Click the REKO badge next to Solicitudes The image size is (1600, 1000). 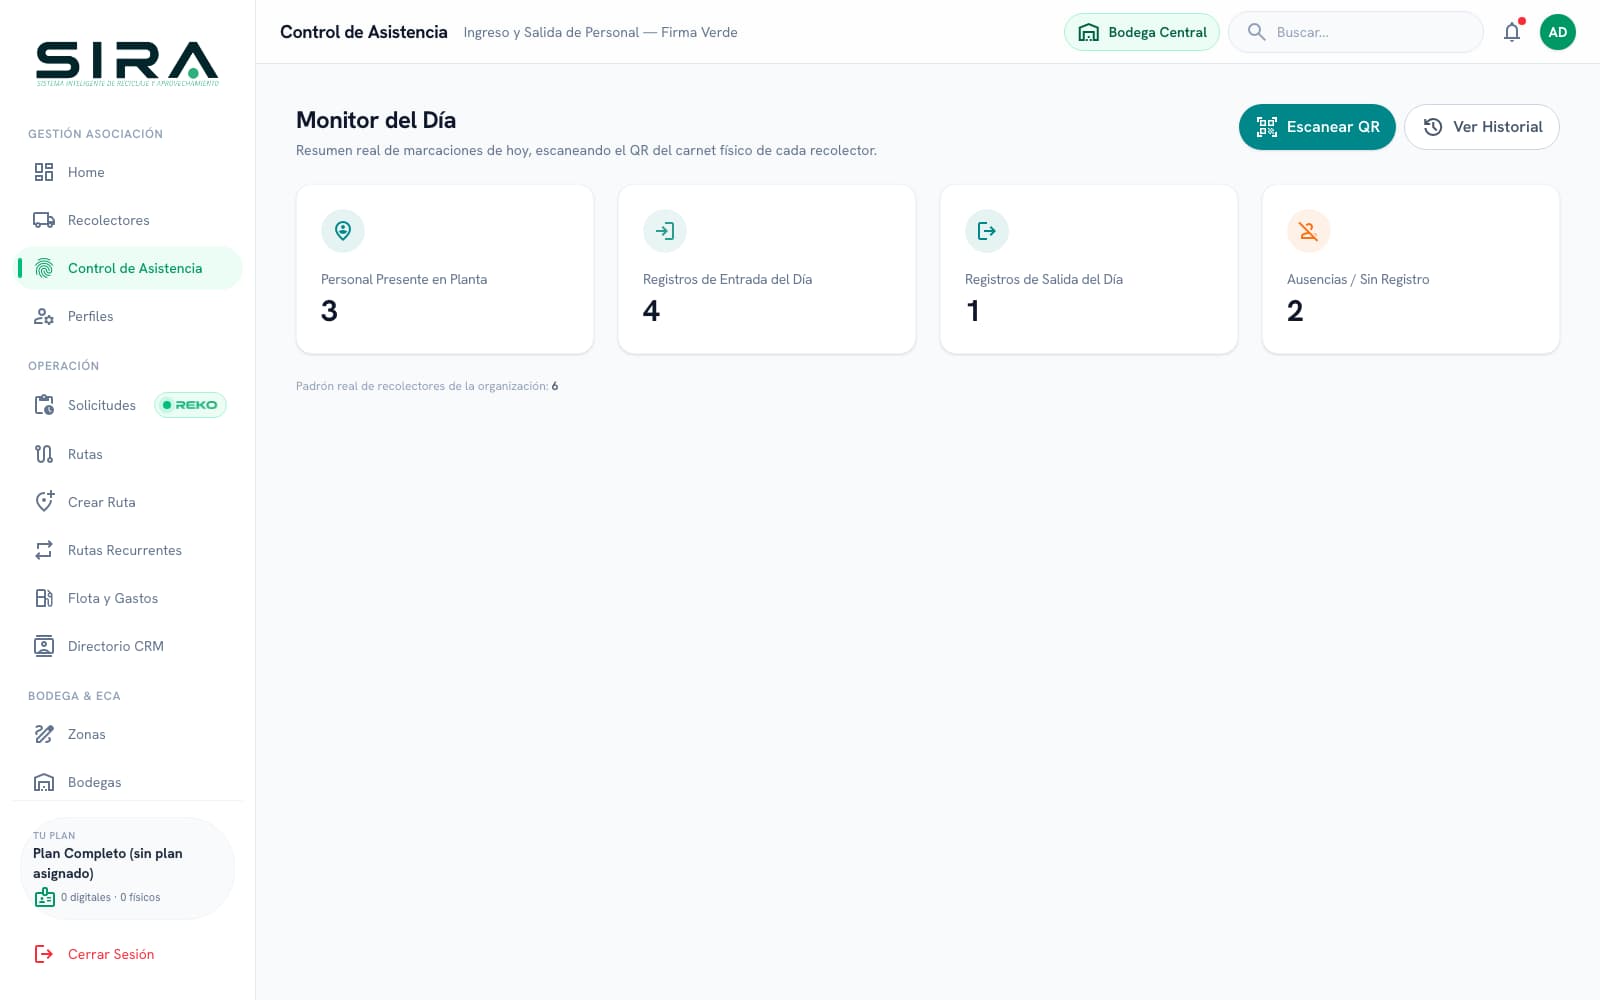[190, 405]
